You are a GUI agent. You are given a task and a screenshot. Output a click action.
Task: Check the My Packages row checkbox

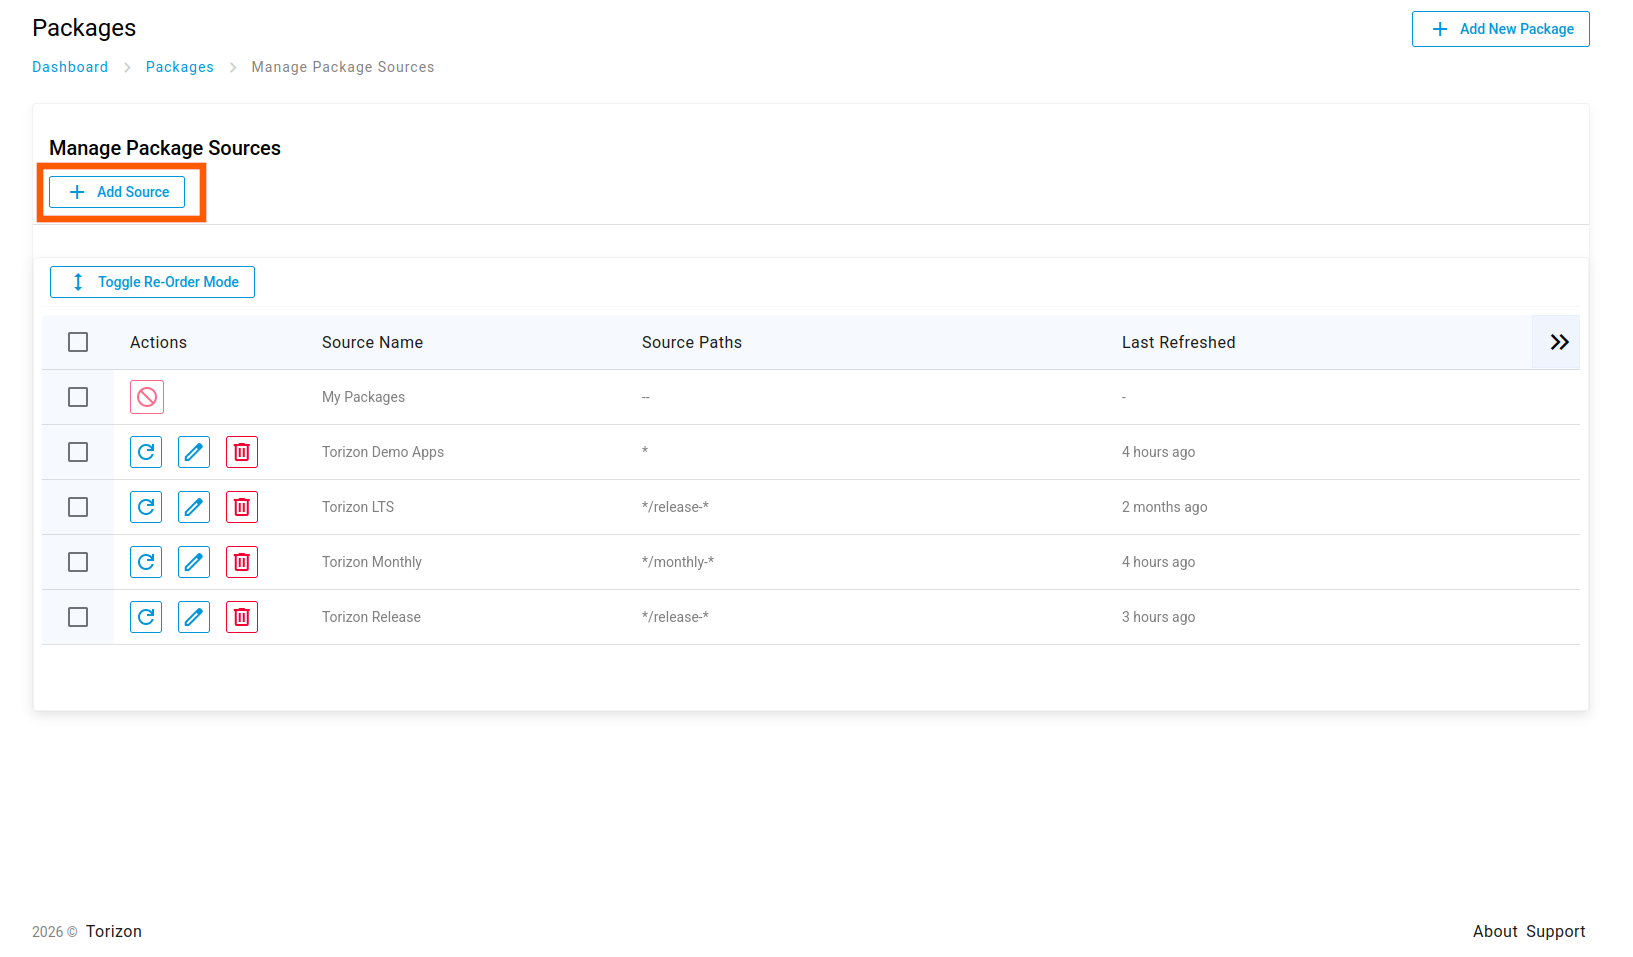(x=78, y=397)
